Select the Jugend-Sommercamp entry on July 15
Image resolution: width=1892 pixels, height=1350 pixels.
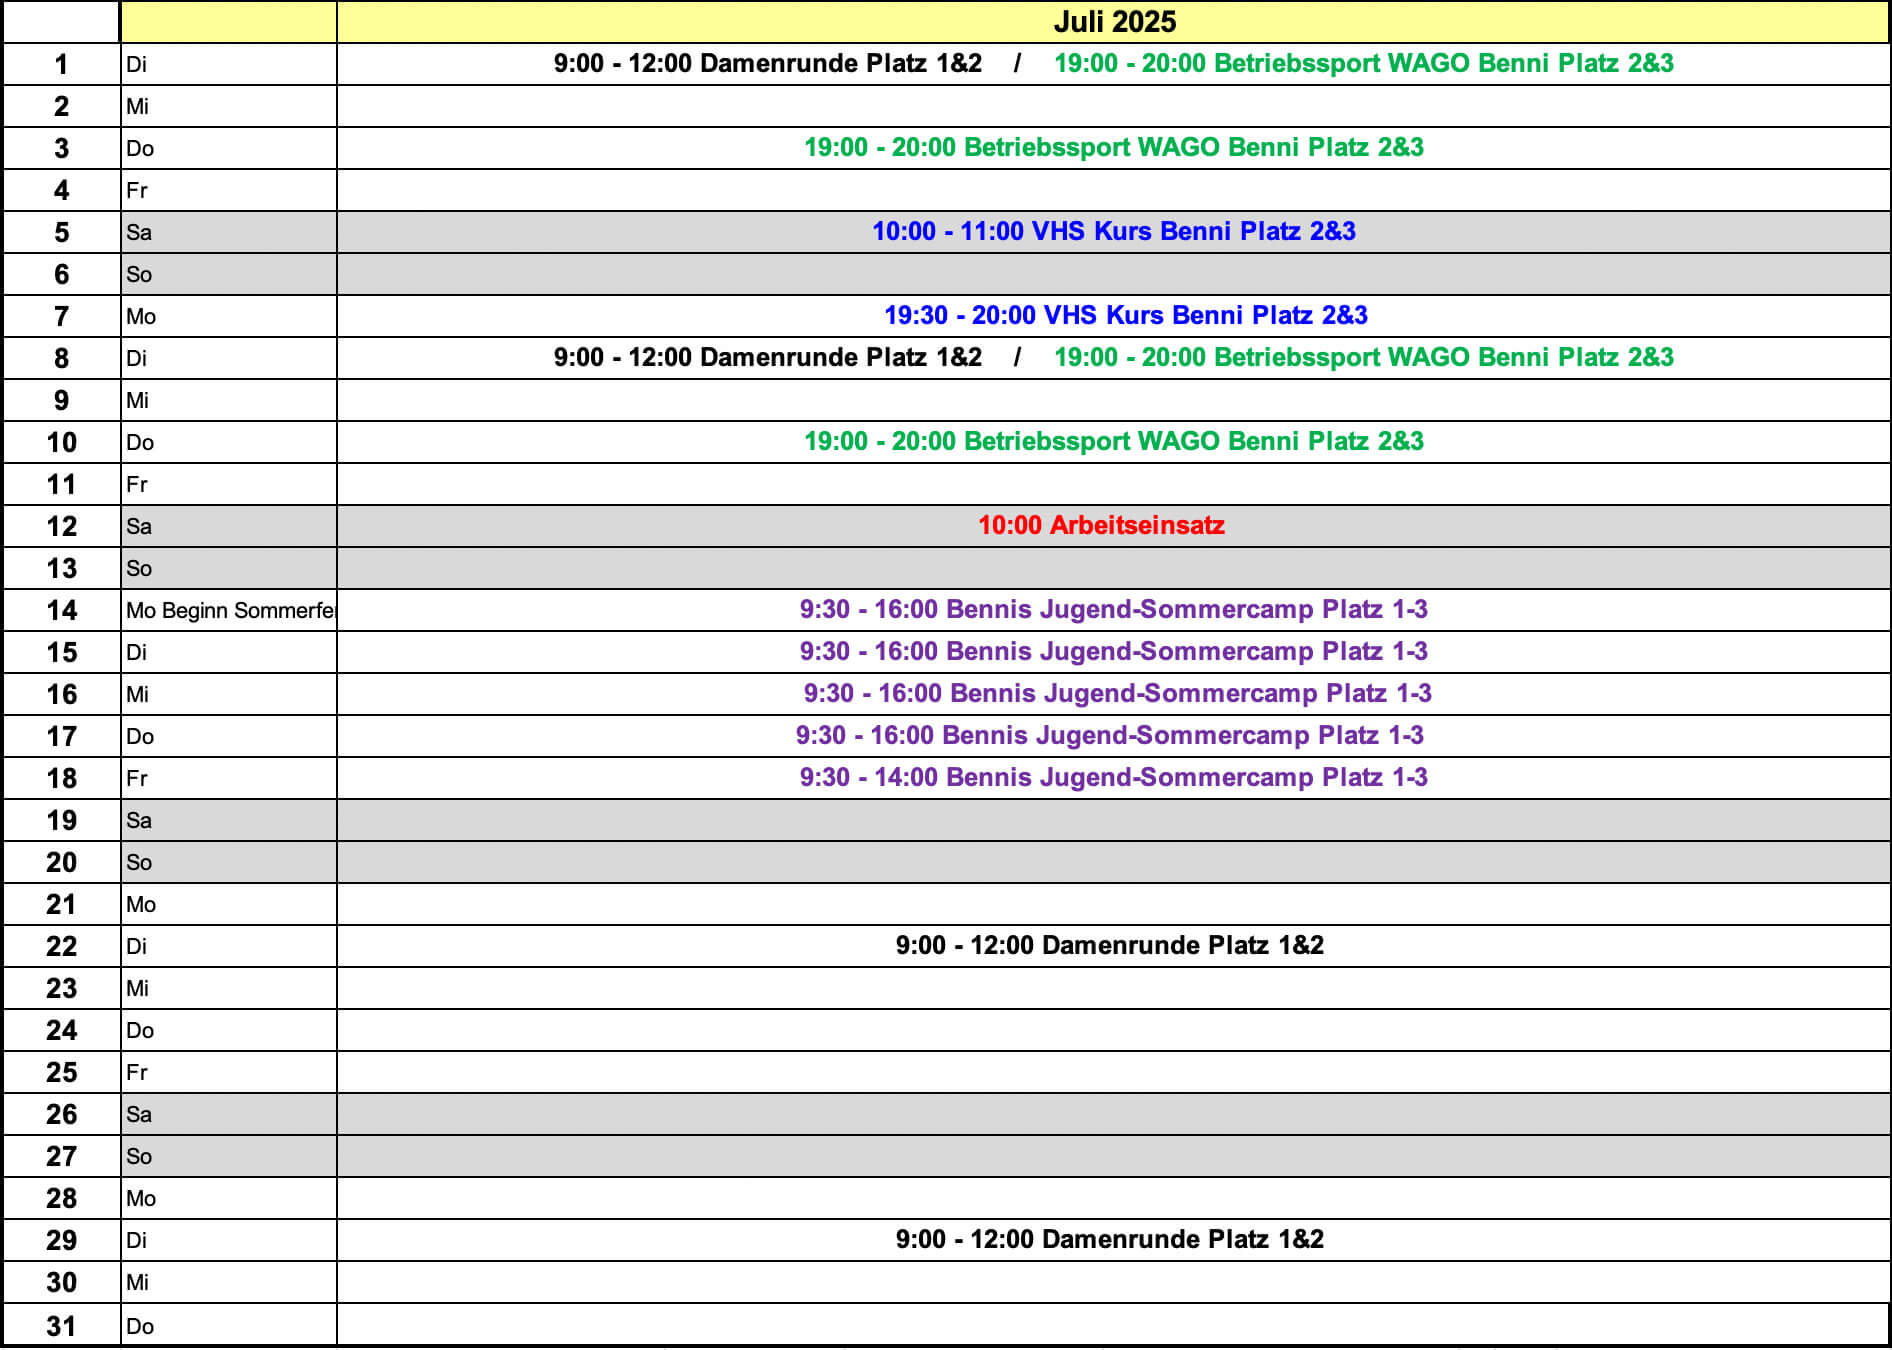coord(1113,652)
